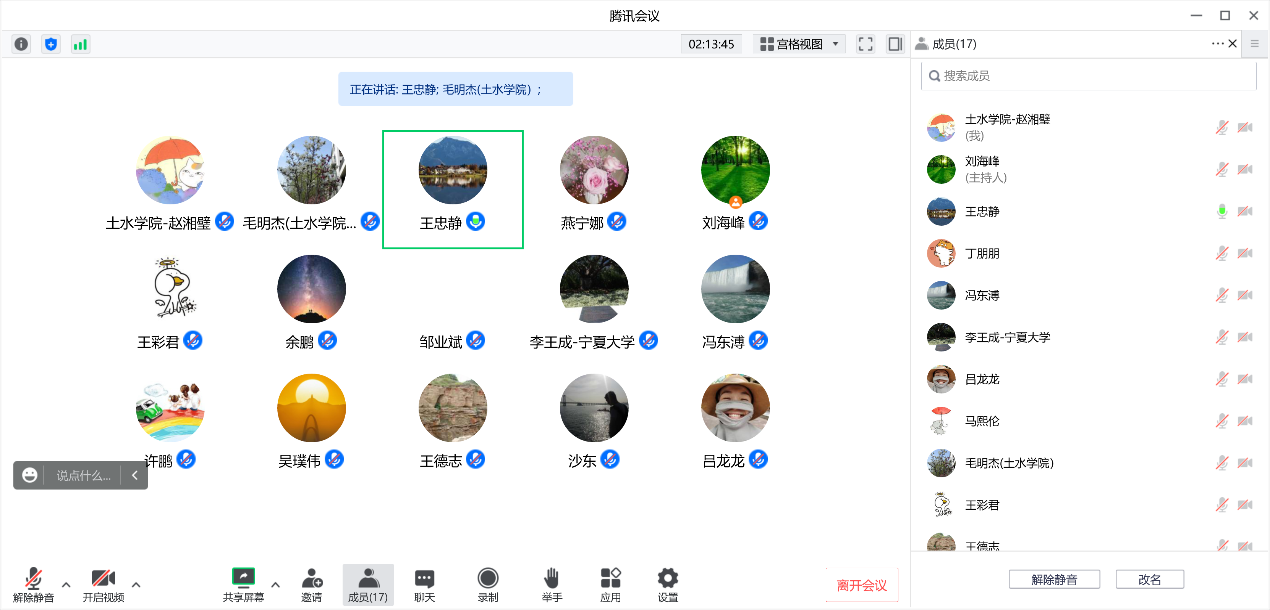Click the 搜索成员 search field
The image size is (1270, 610).
coord(1090,76)
